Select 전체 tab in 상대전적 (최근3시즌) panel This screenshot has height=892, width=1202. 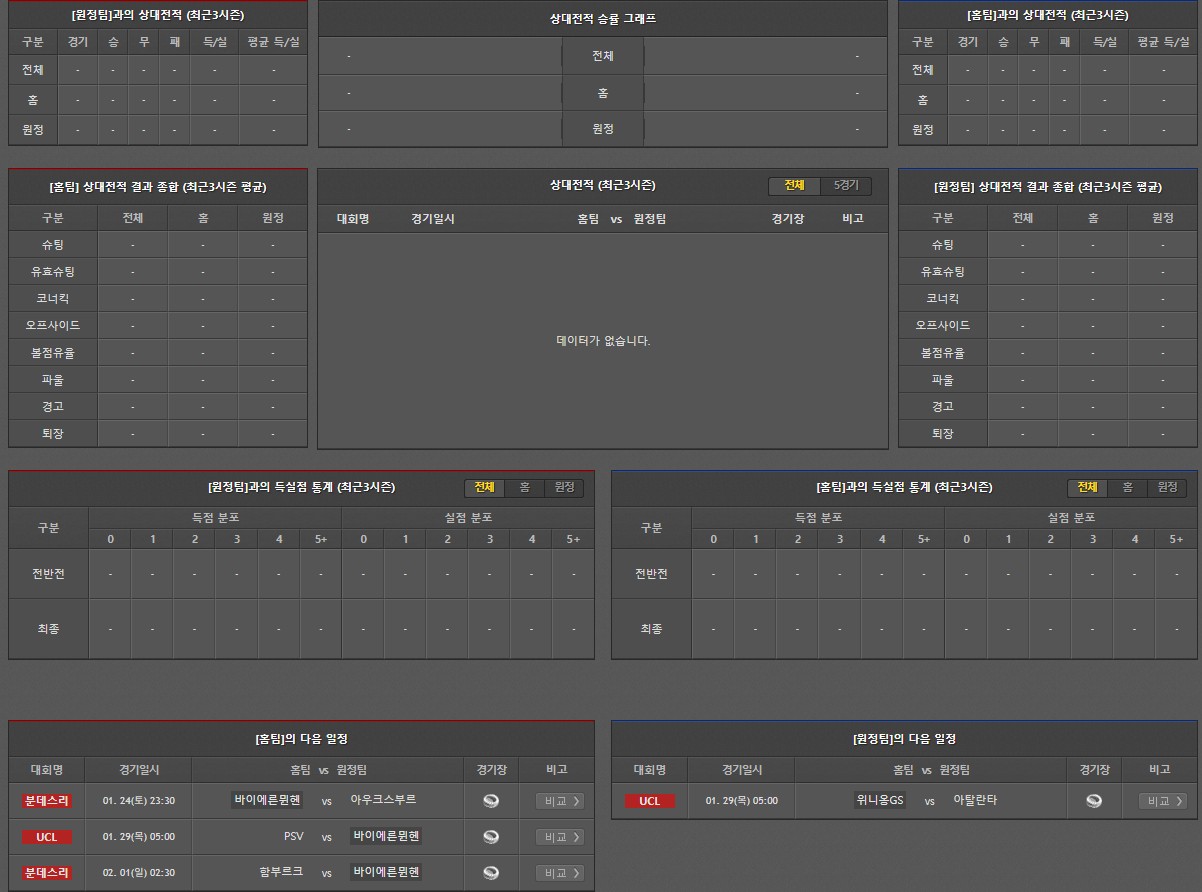pyautogui.click(x=794, y=186)
